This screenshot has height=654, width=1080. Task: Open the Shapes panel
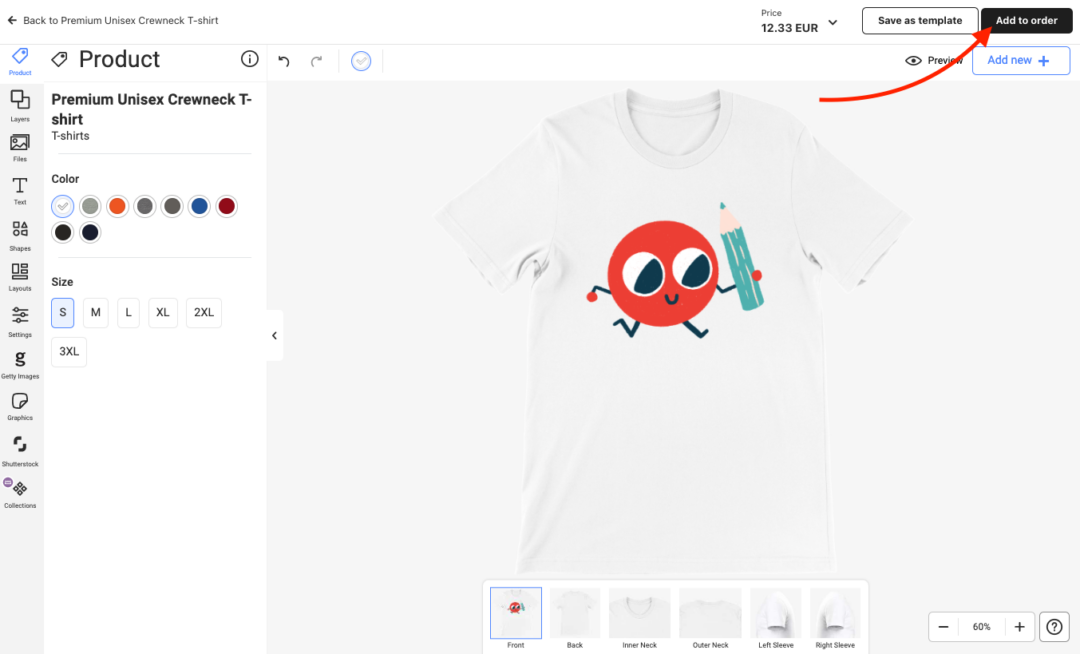[x=20, y=234]
